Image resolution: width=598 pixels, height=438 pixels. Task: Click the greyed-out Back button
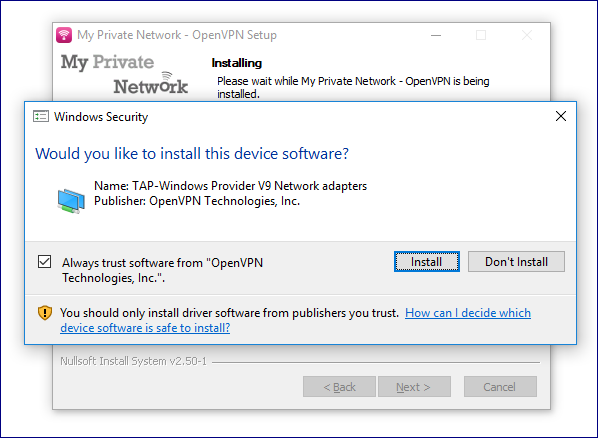pyautogui.click(x=339, y=387)
